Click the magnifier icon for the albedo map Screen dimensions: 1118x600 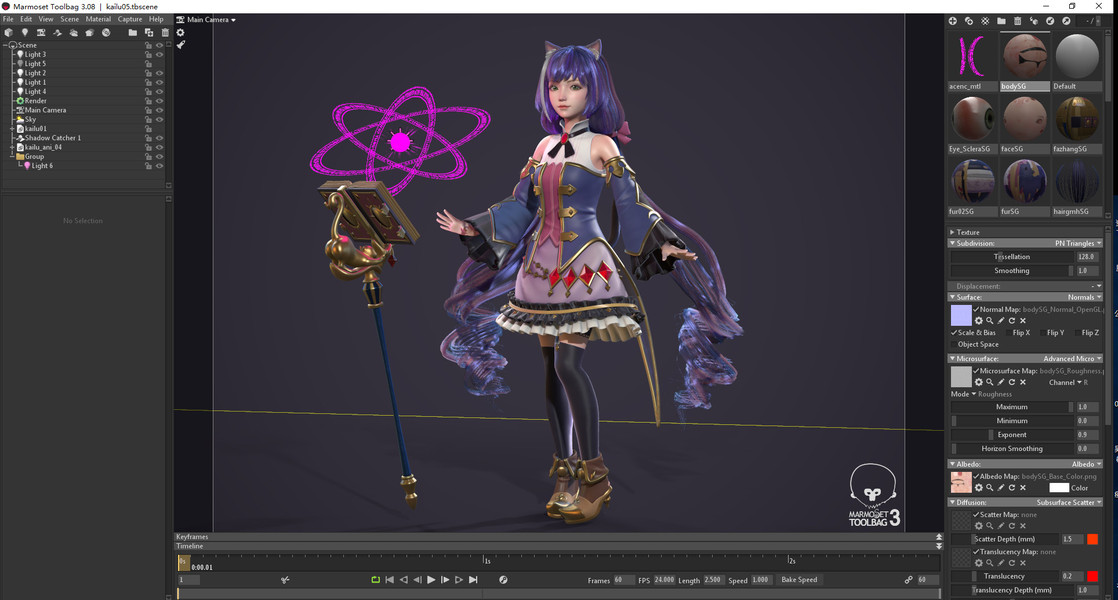pos(990,488)
